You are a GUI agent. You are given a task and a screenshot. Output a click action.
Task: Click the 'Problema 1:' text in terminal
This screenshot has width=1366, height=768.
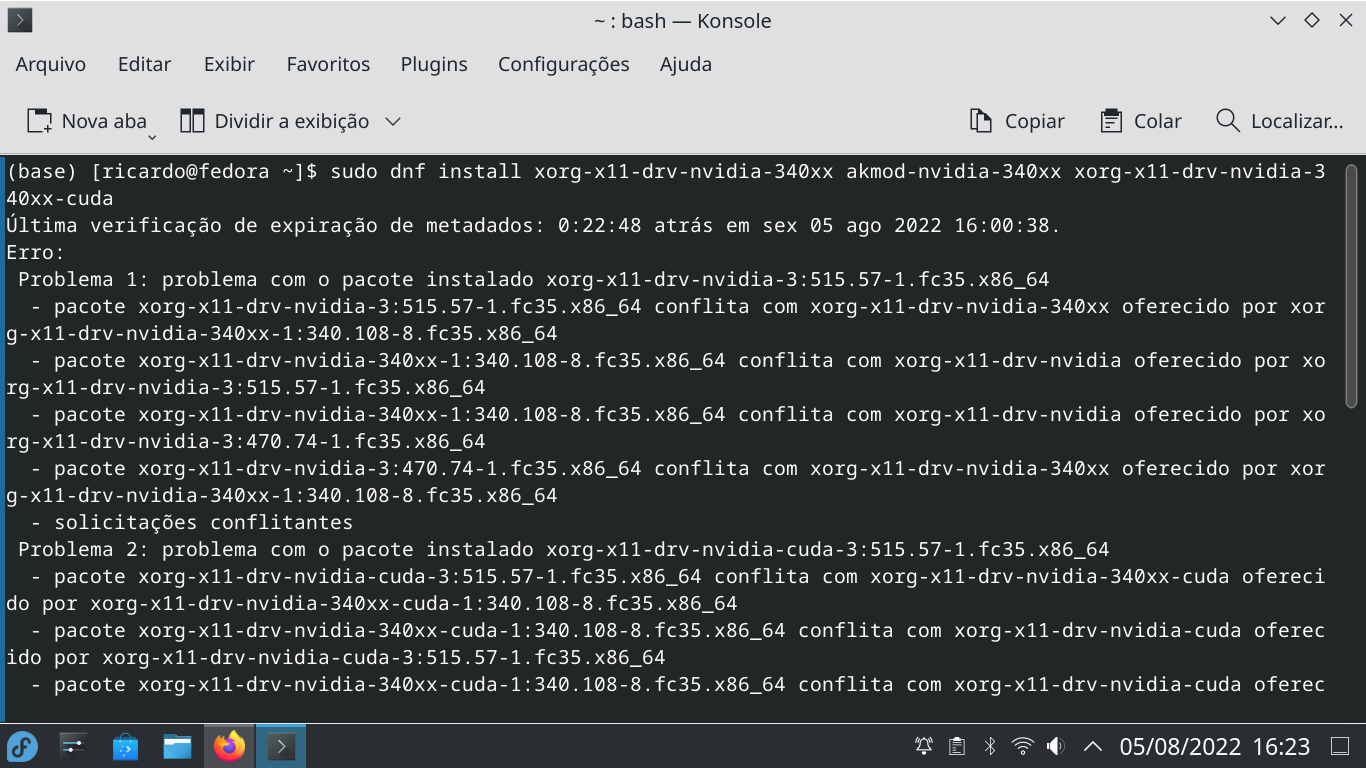coord(84,279)
